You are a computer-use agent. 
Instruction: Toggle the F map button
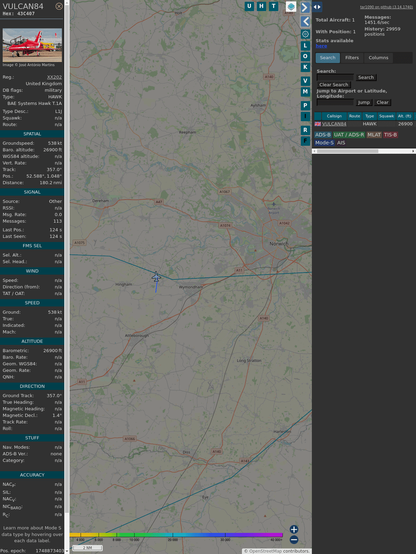pos(305,141)
